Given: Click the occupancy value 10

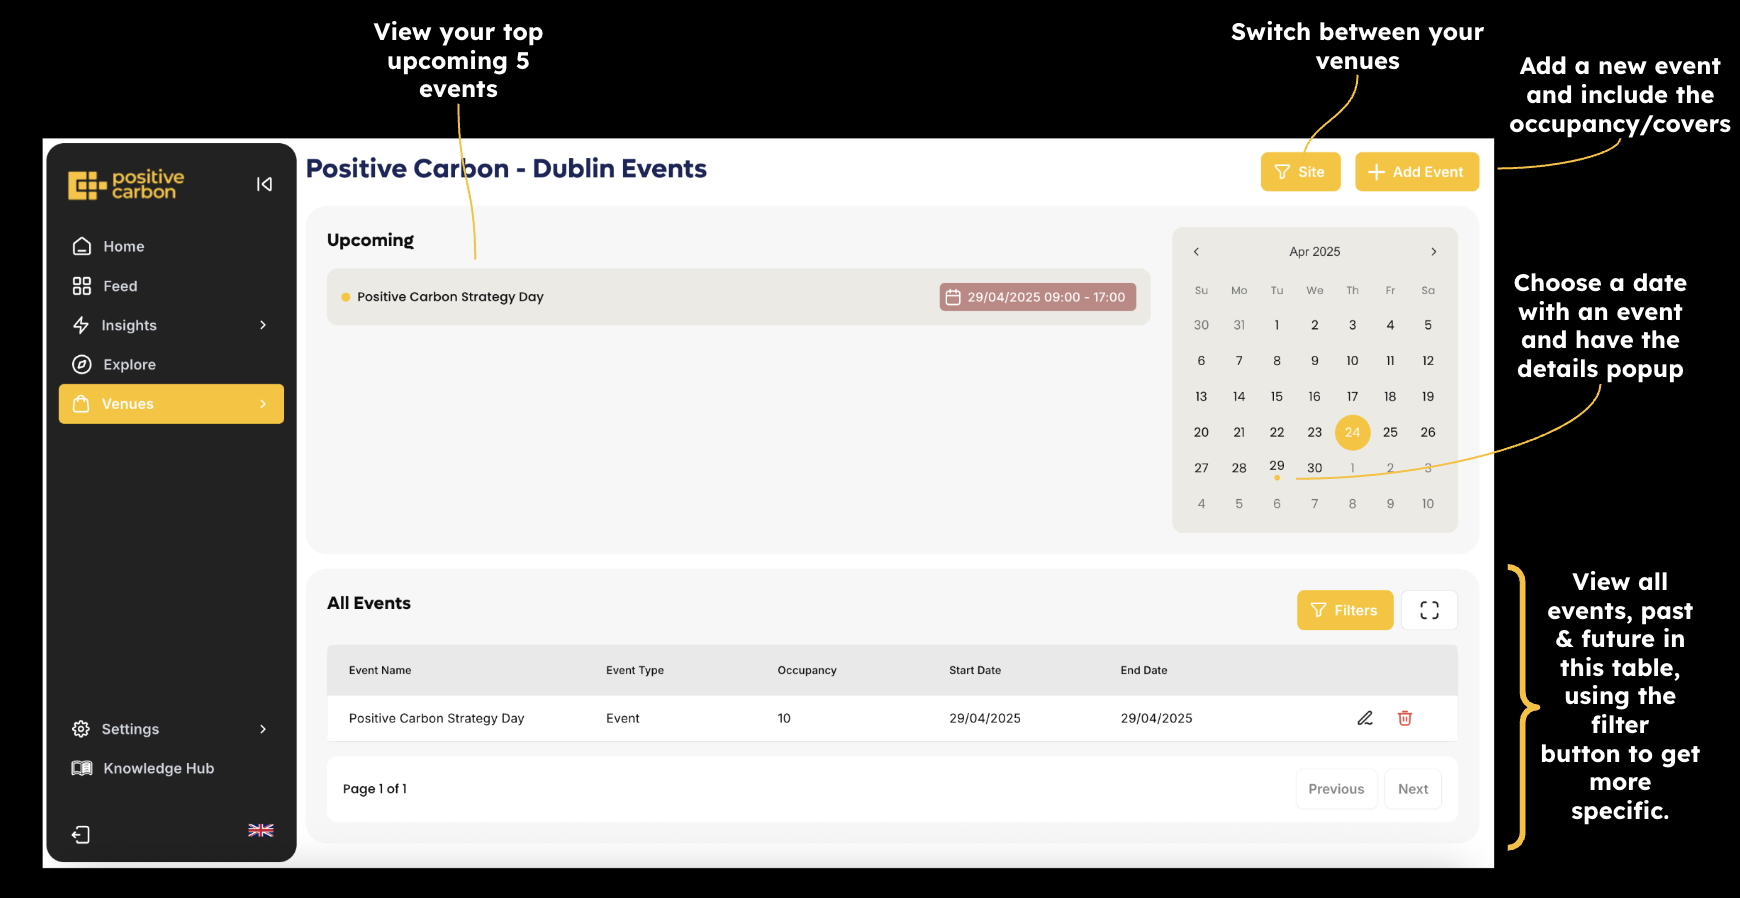Looking at the screenshot, I should coord(784,718).
